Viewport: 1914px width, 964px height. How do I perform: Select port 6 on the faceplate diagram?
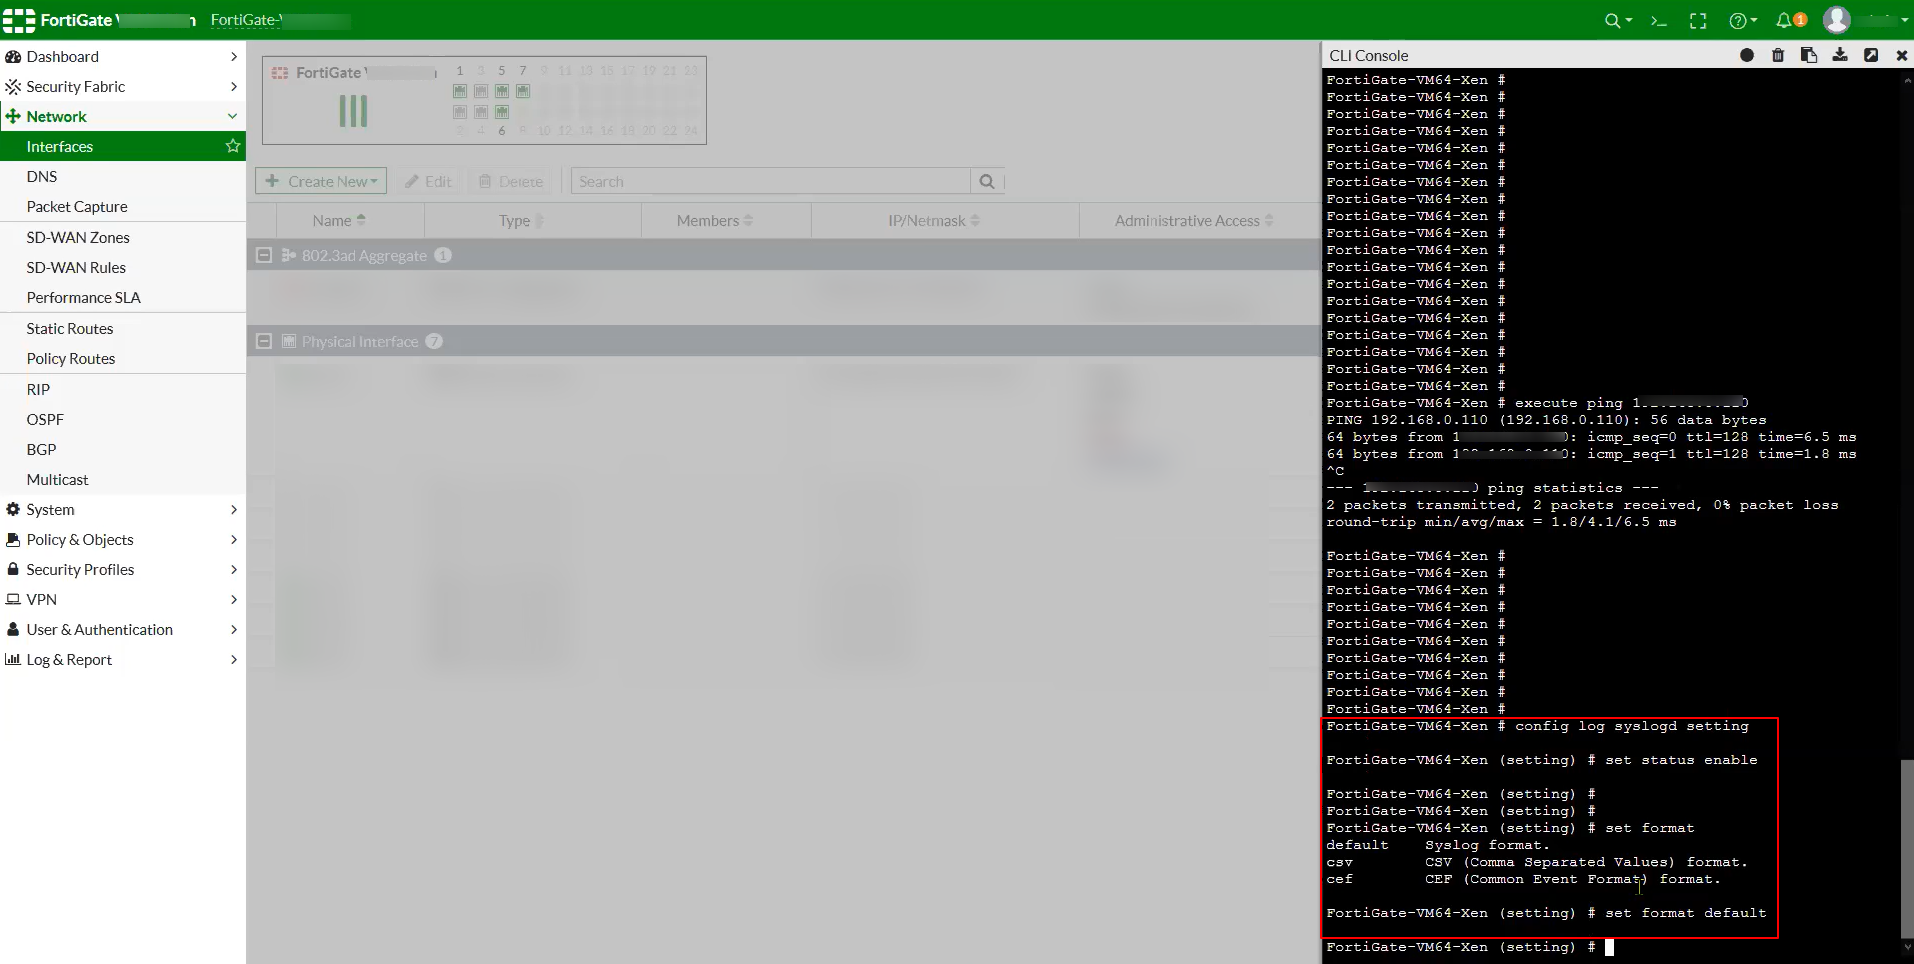502,112
